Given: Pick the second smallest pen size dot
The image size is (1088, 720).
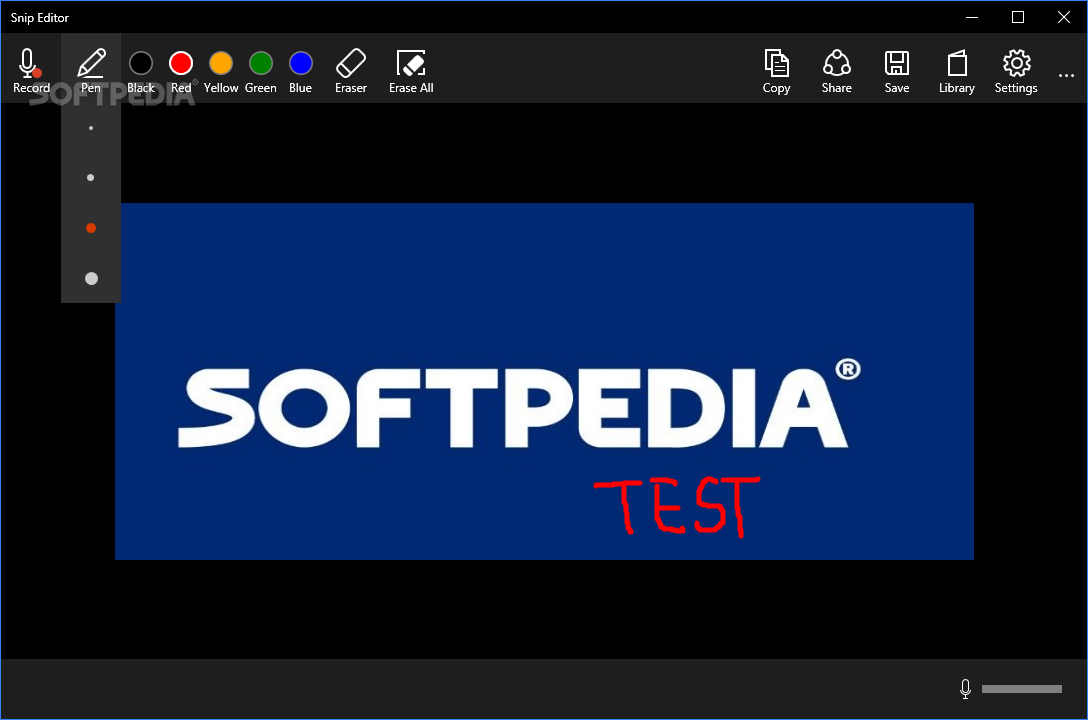Looking at the screenshot, I should (x=91, y=178).
